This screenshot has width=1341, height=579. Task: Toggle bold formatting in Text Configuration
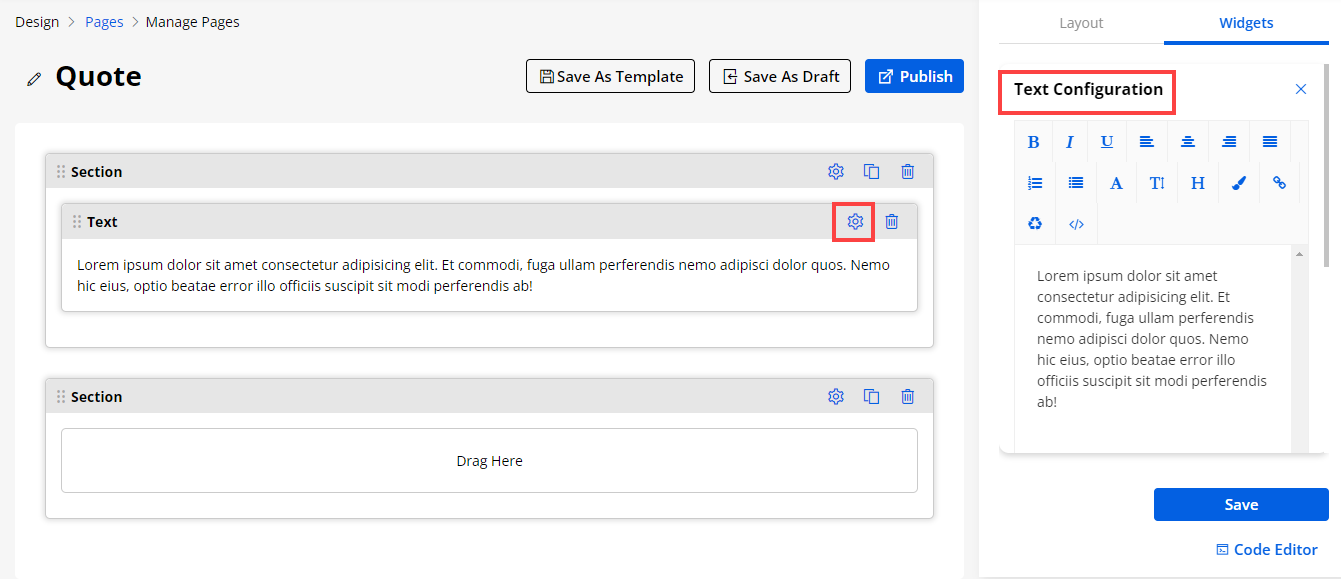1034,142
